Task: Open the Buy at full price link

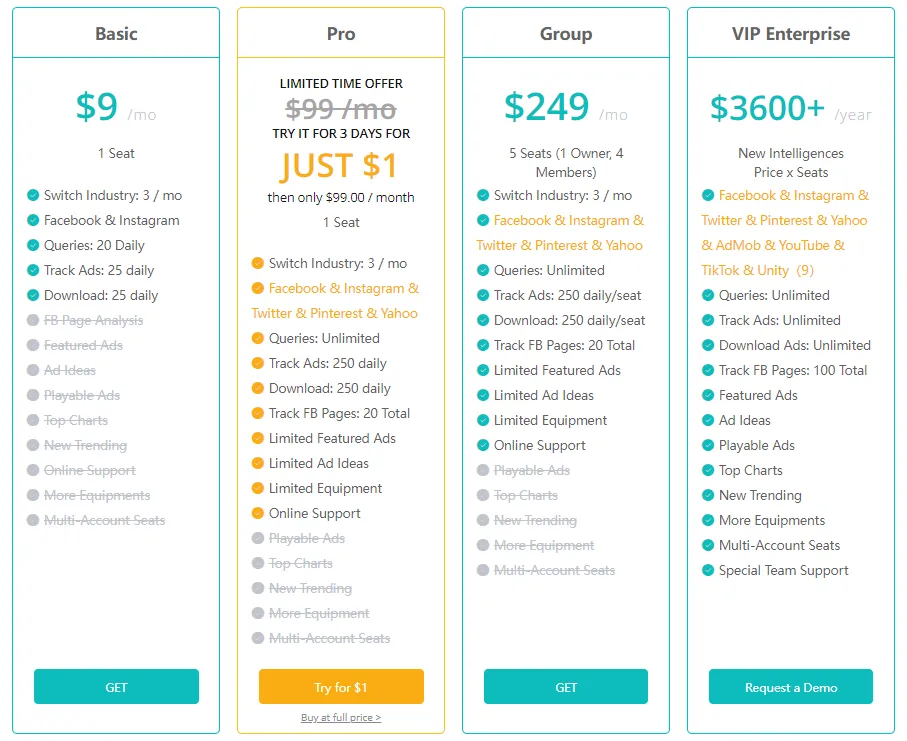Action: [341, 718]
